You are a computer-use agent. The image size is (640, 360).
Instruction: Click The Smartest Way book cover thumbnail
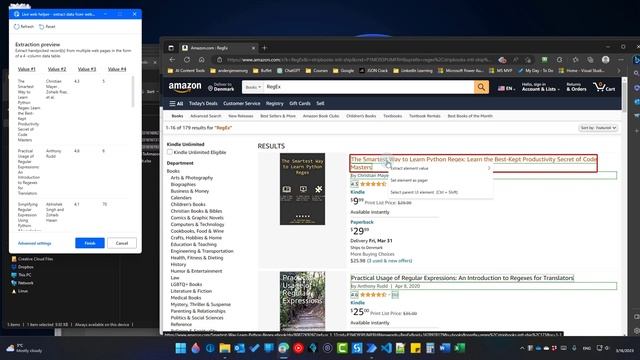[x=302, y=189]
